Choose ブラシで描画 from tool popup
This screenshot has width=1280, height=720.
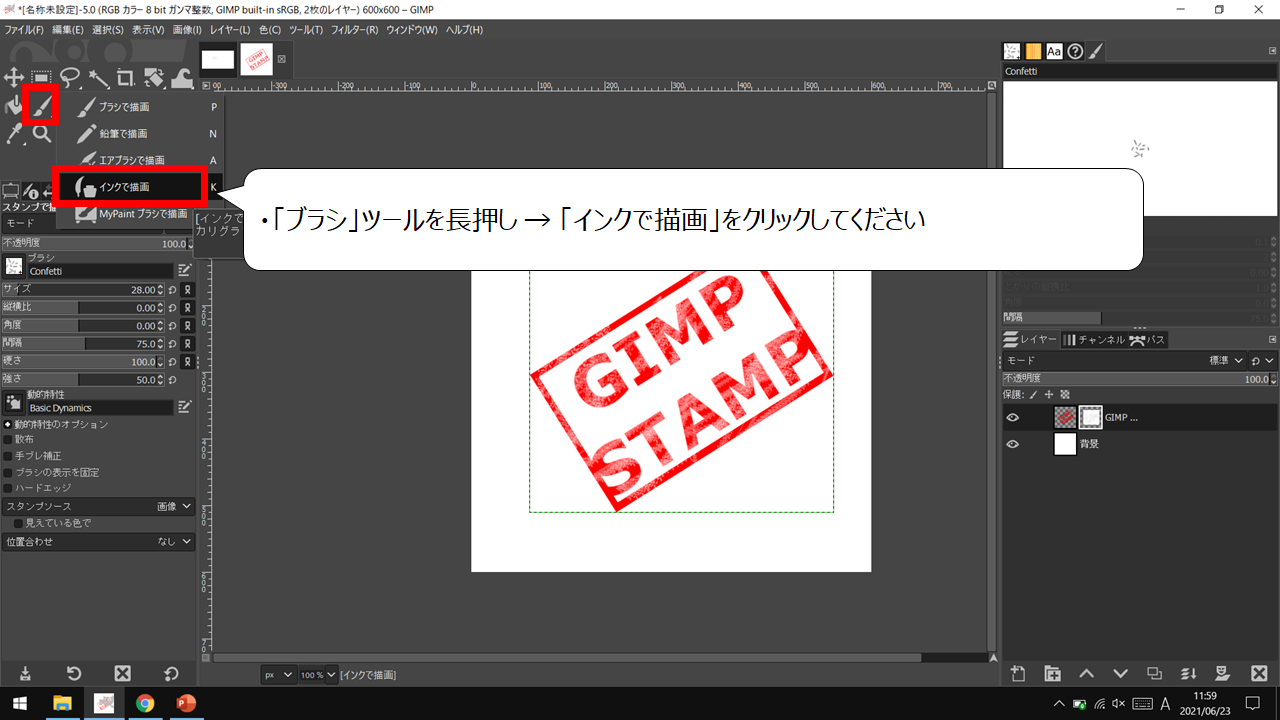(139, 107)
